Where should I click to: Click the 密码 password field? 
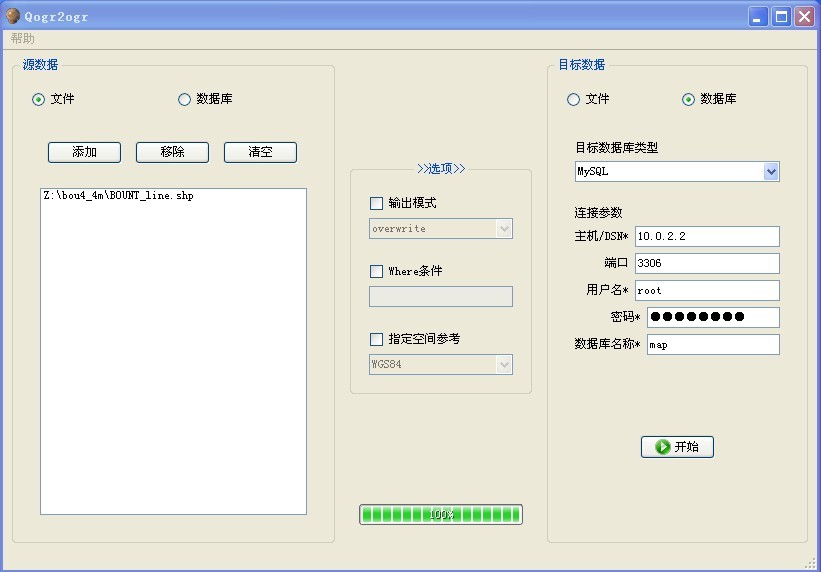pyautogui.click(x=713, y=317)
